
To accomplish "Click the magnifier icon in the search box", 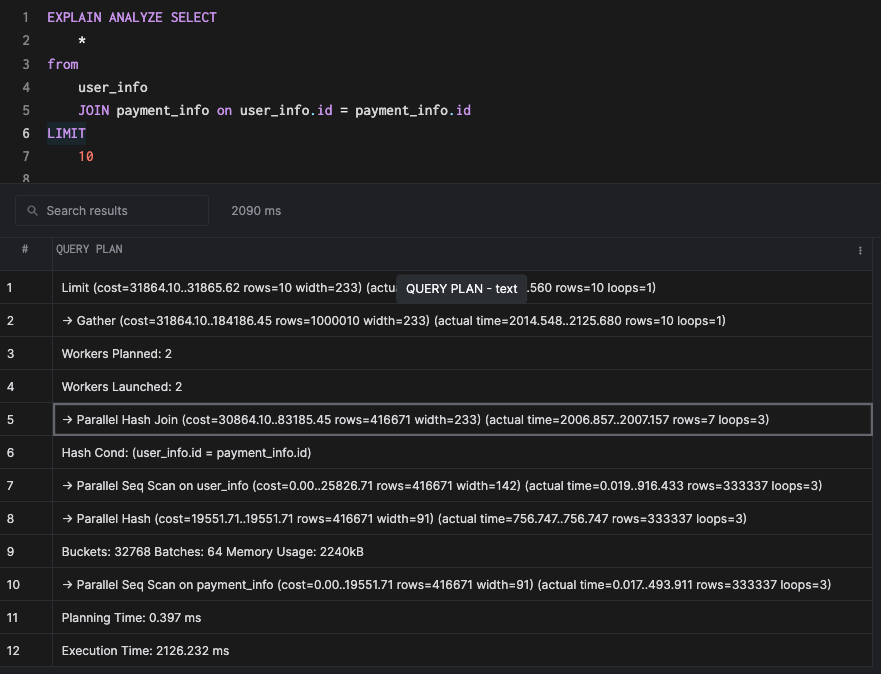I will coord(34,211).
